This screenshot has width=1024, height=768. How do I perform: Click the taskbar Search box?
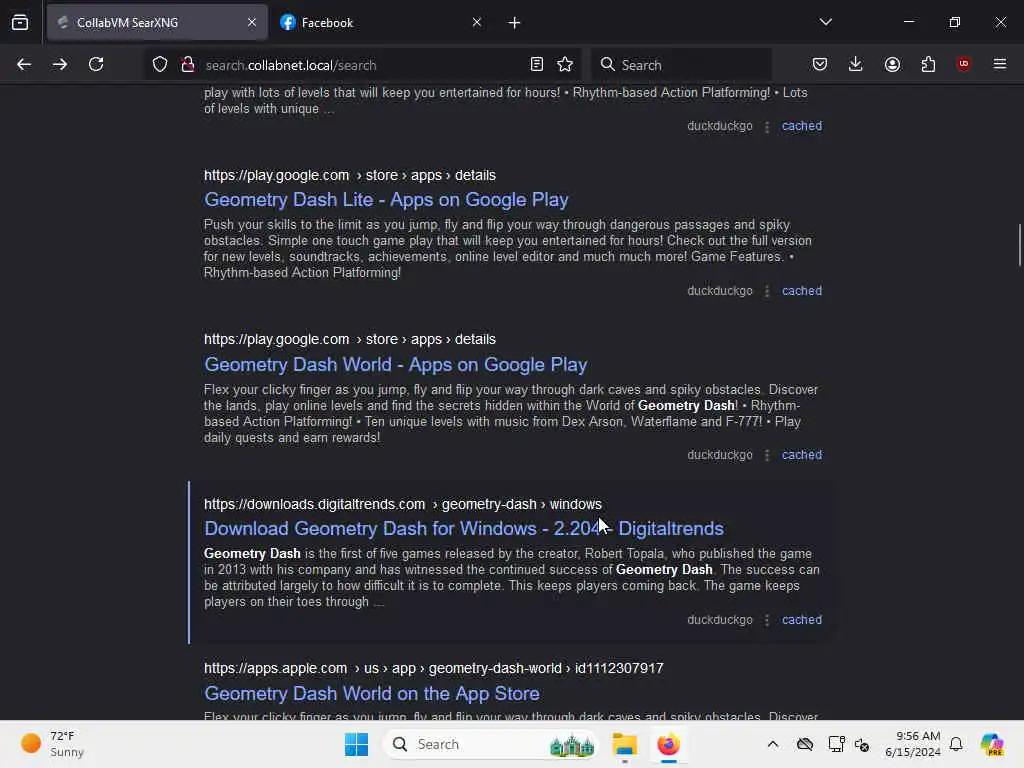[x=490, y=744]
